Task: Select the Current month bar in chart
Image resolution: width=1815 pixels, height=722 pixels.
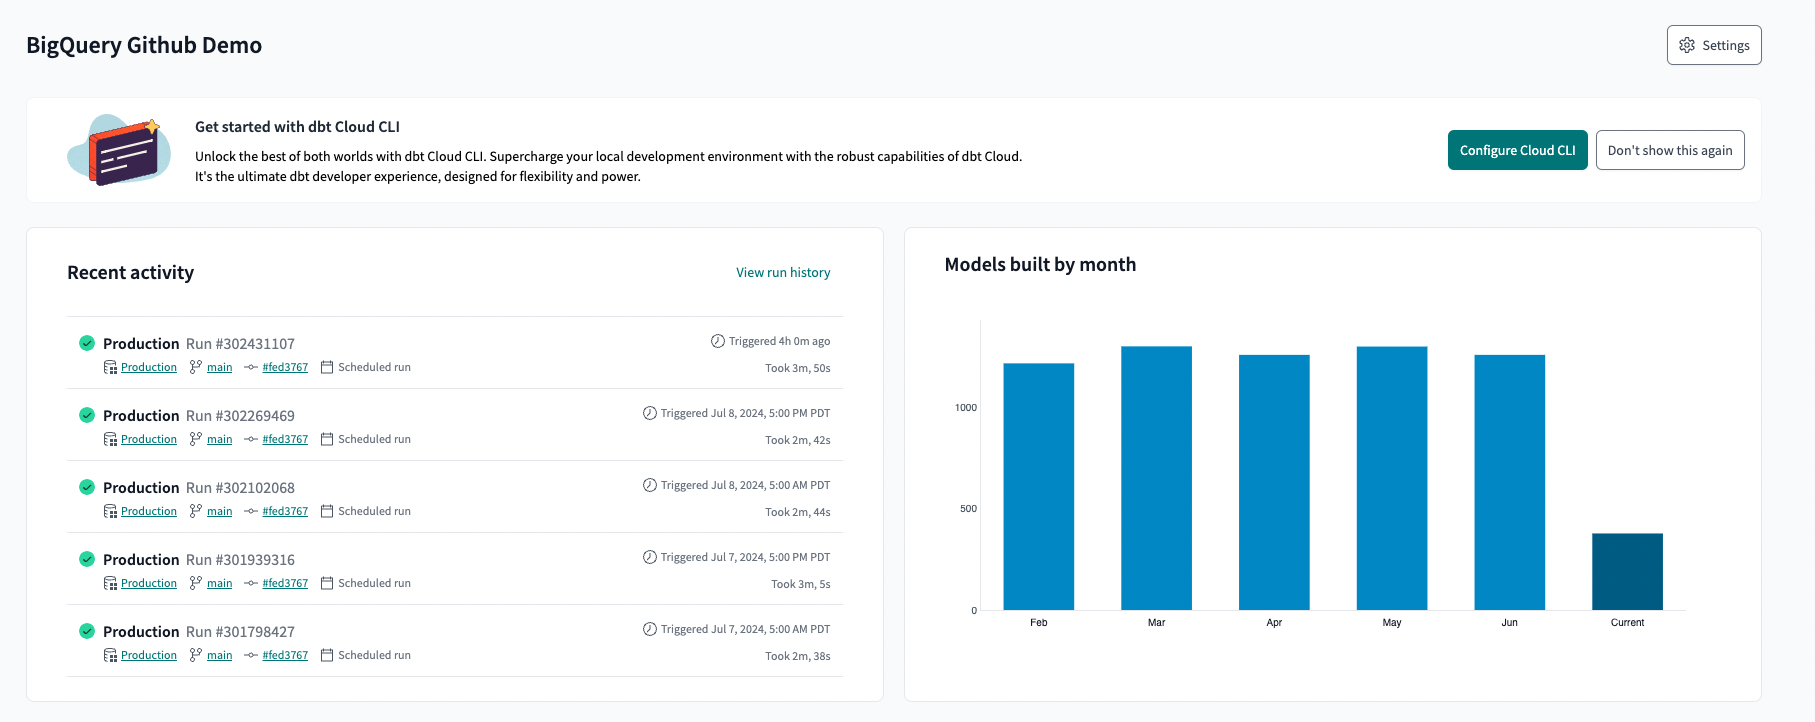Action: [1627, 571]
